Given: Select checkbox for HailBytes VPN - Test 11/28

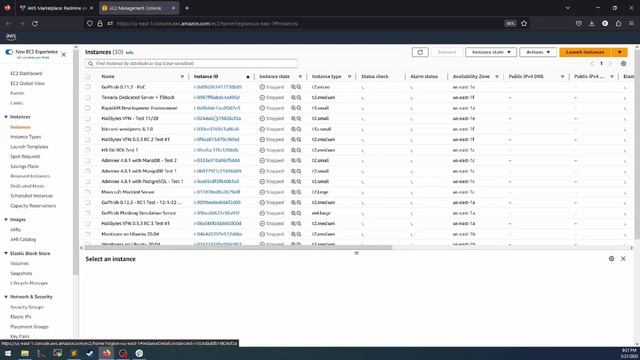Looking at the screenshot, I should (x=88, y=118).
